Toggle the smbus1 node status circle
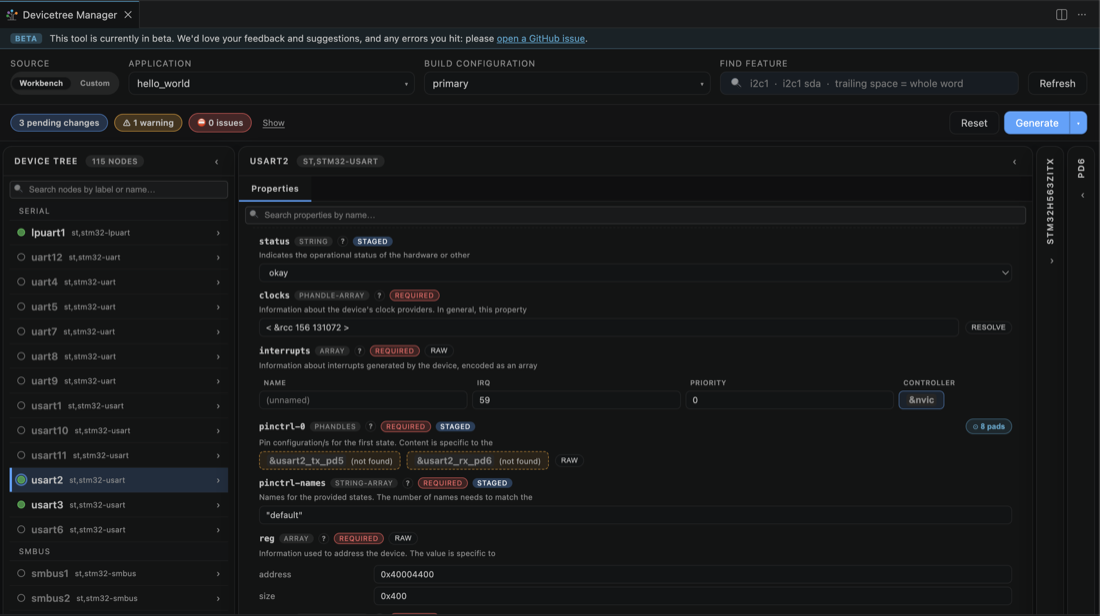 (21, 573)
